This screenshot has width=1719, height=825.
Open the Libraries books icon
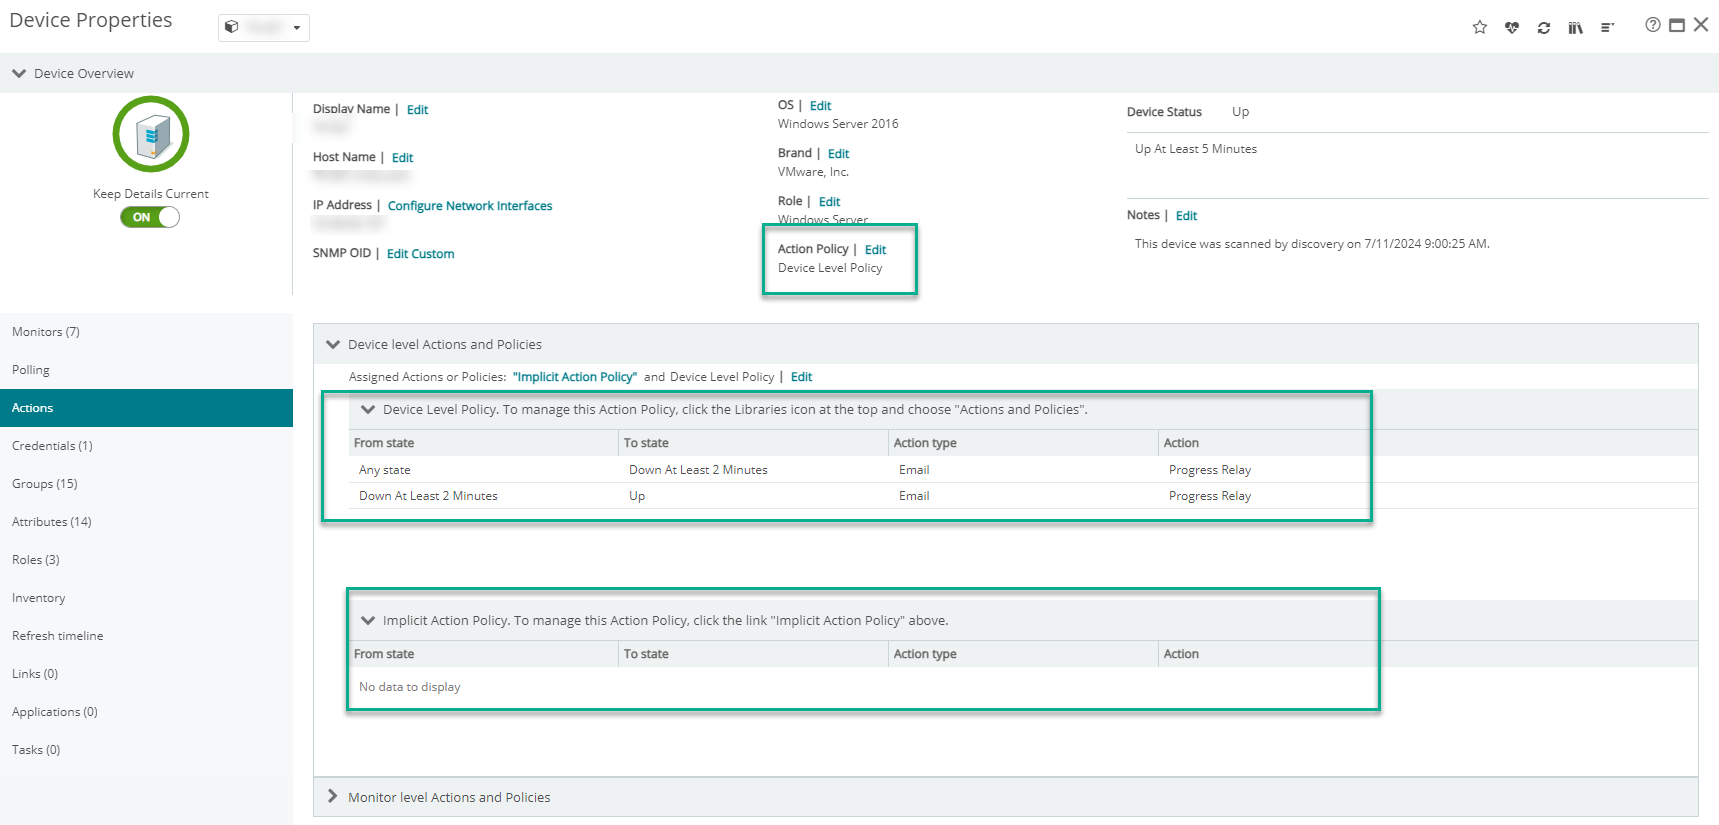tap(1576, 28)
